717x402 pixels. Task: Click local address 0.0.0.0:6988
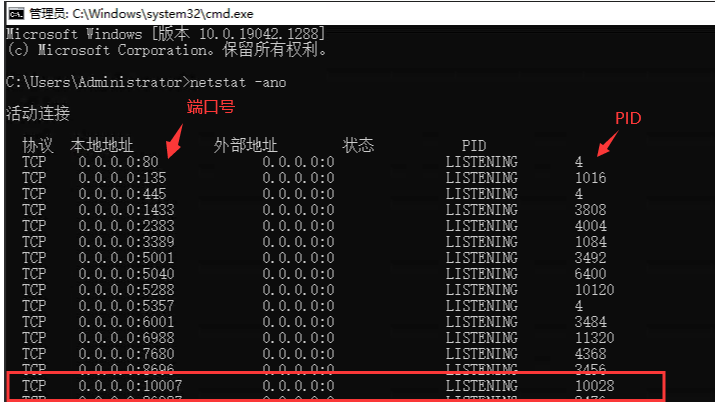click(x=126, y=338)
